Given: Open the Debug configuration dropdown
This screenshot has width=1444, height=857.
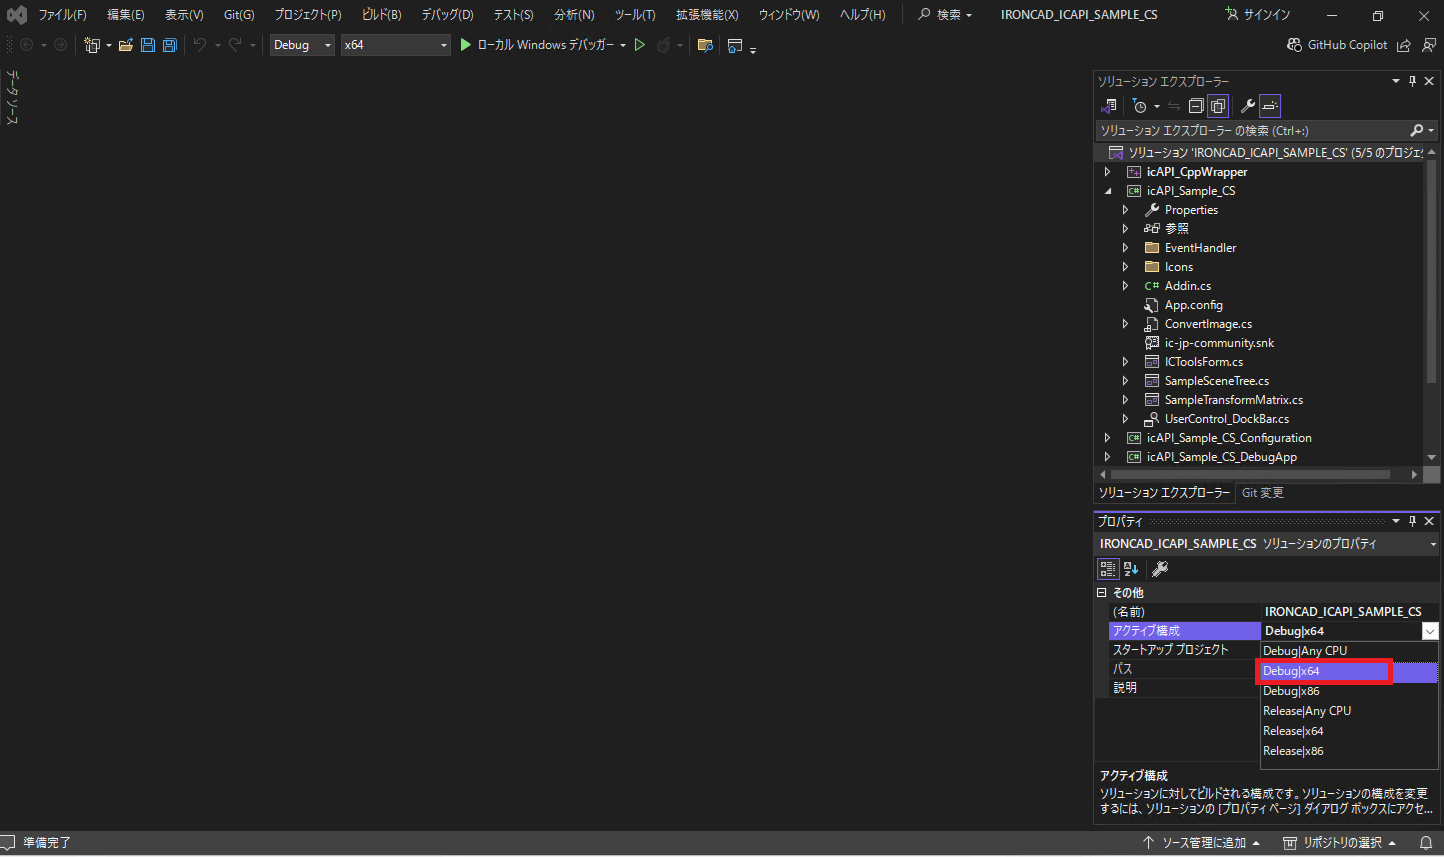Looking at the screenshot, I should [x=302, y=45].
